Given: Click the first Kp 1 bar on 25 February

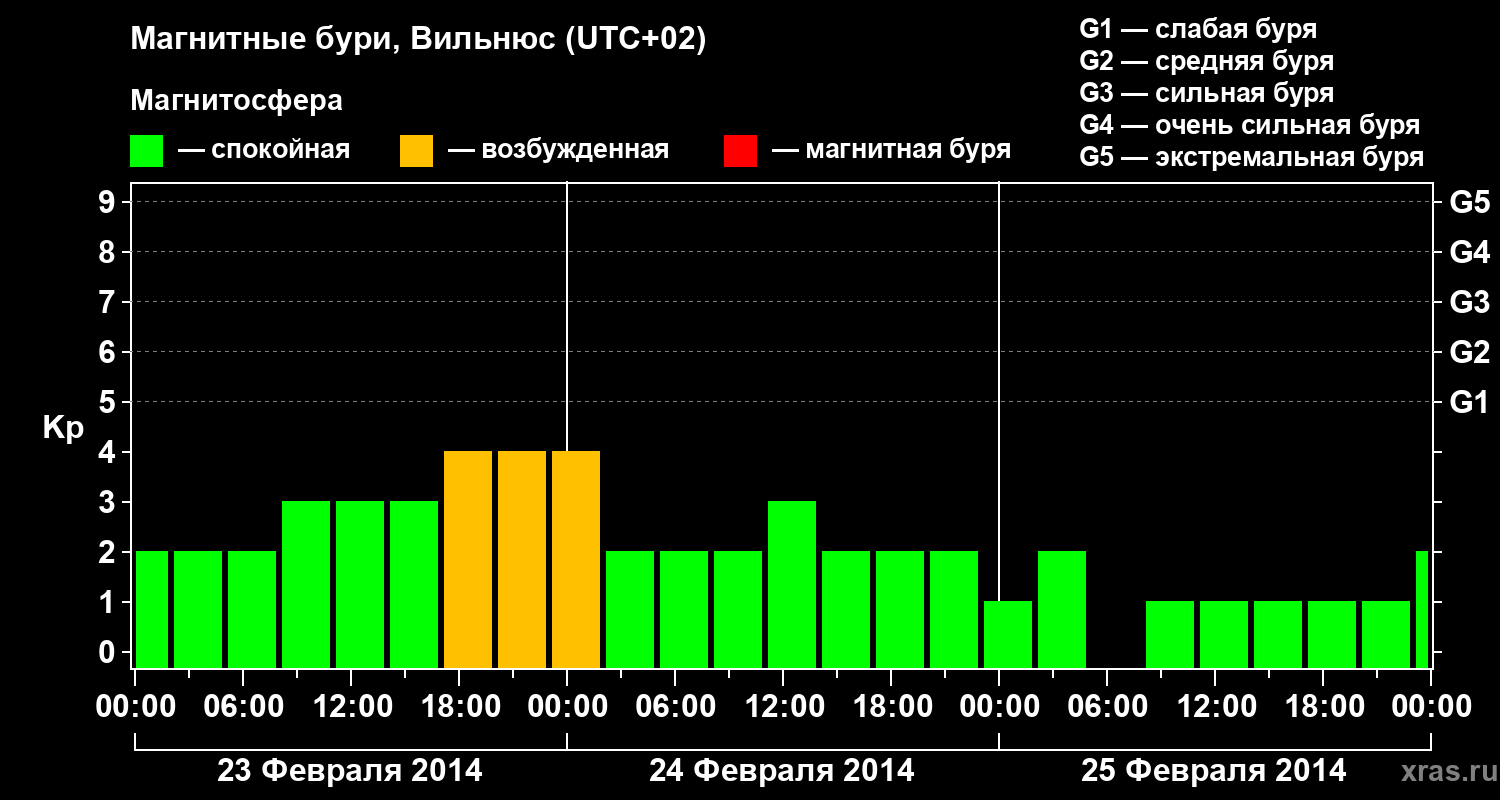Looking at the screenshot, I should (x=1008, y=635).
